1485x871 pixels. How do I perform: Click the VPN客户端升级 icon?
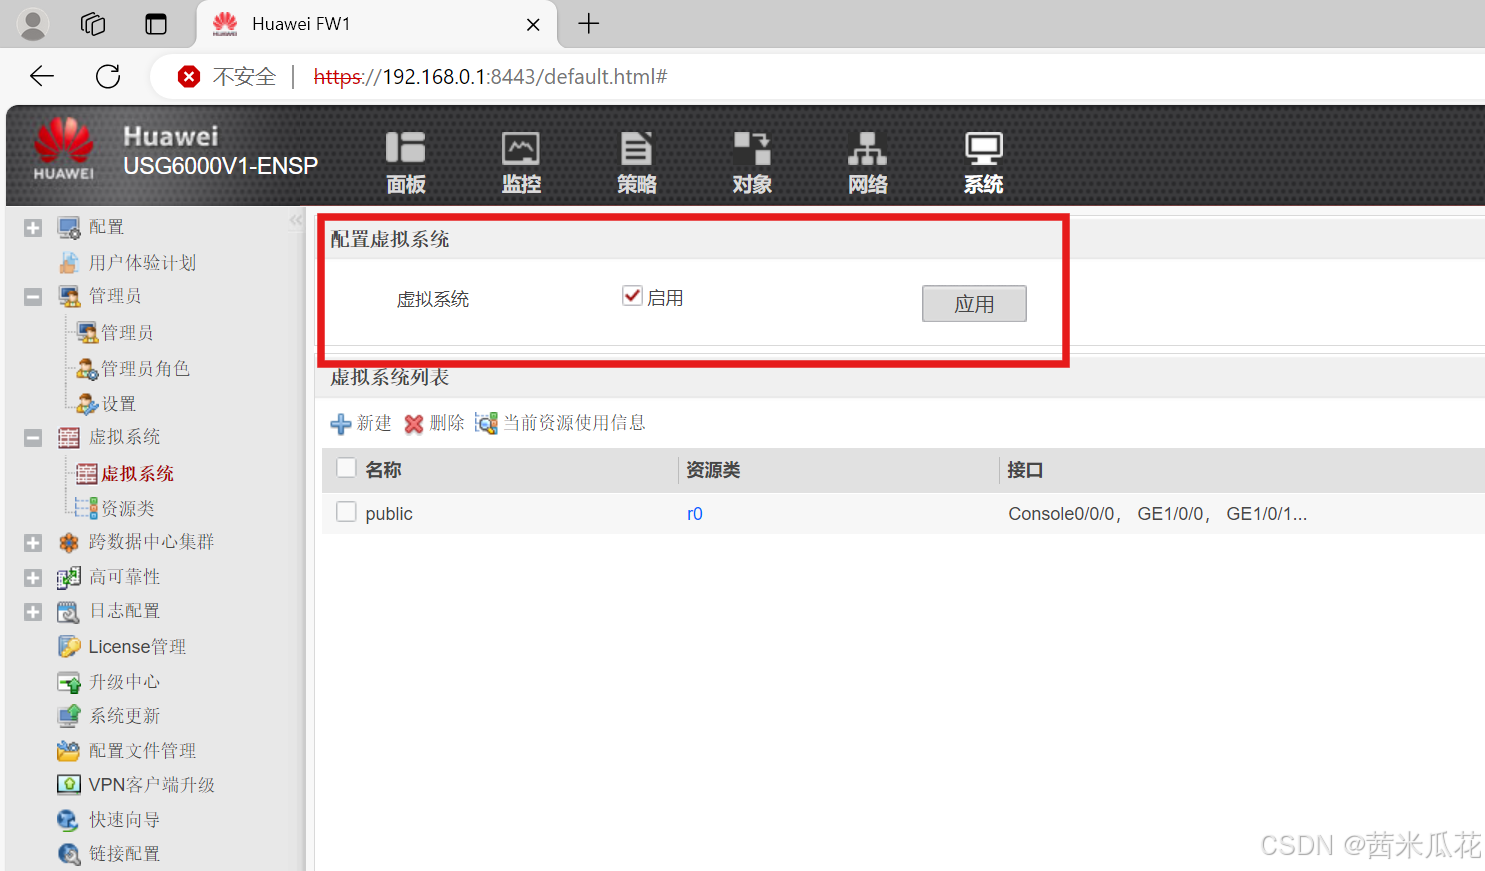[69, 785]
